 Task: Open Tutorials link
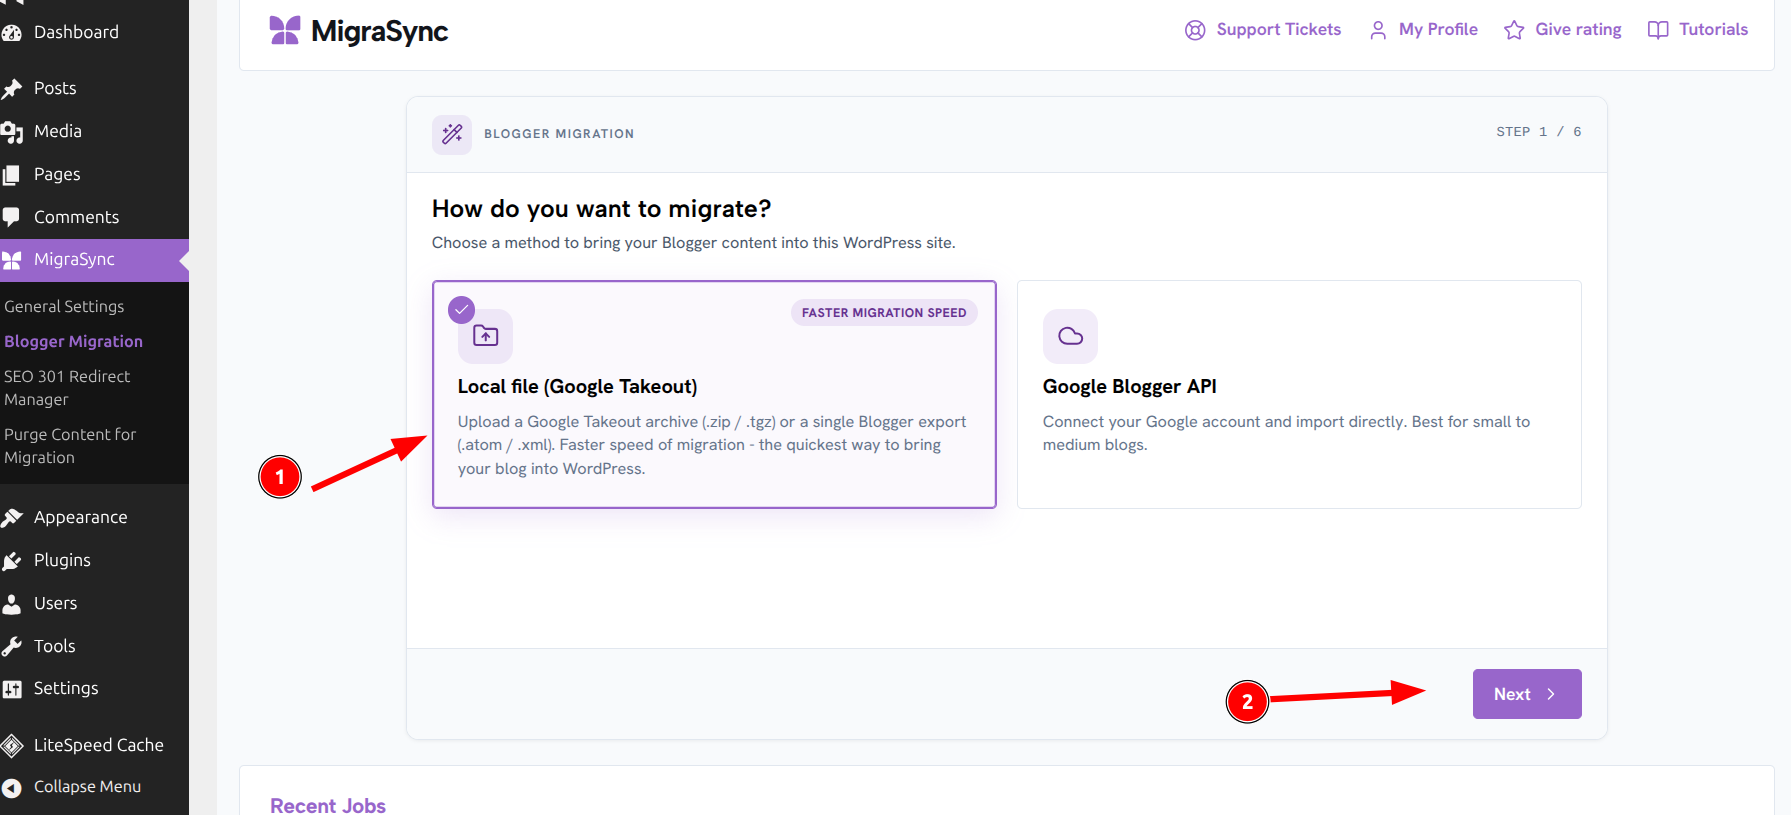point(1698,30)
